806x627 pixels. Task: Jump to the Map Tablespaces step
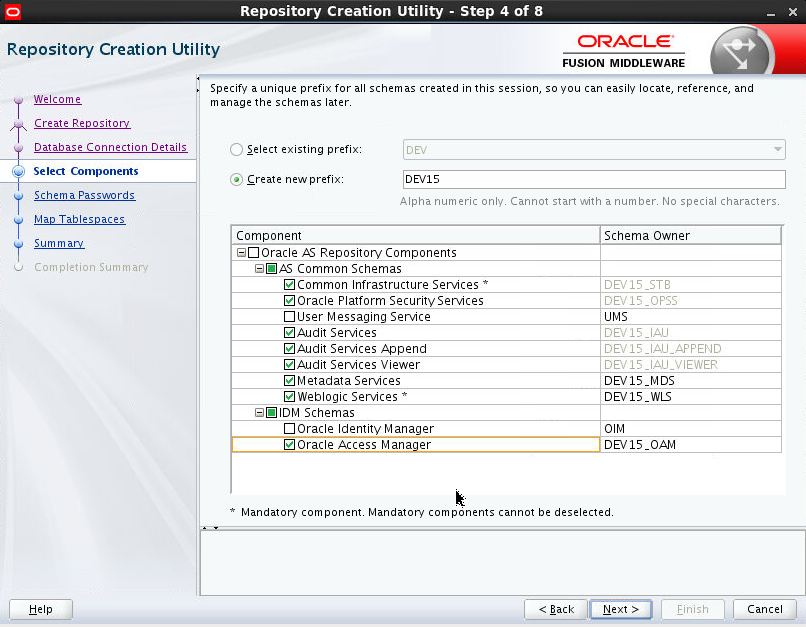[80, 219]
